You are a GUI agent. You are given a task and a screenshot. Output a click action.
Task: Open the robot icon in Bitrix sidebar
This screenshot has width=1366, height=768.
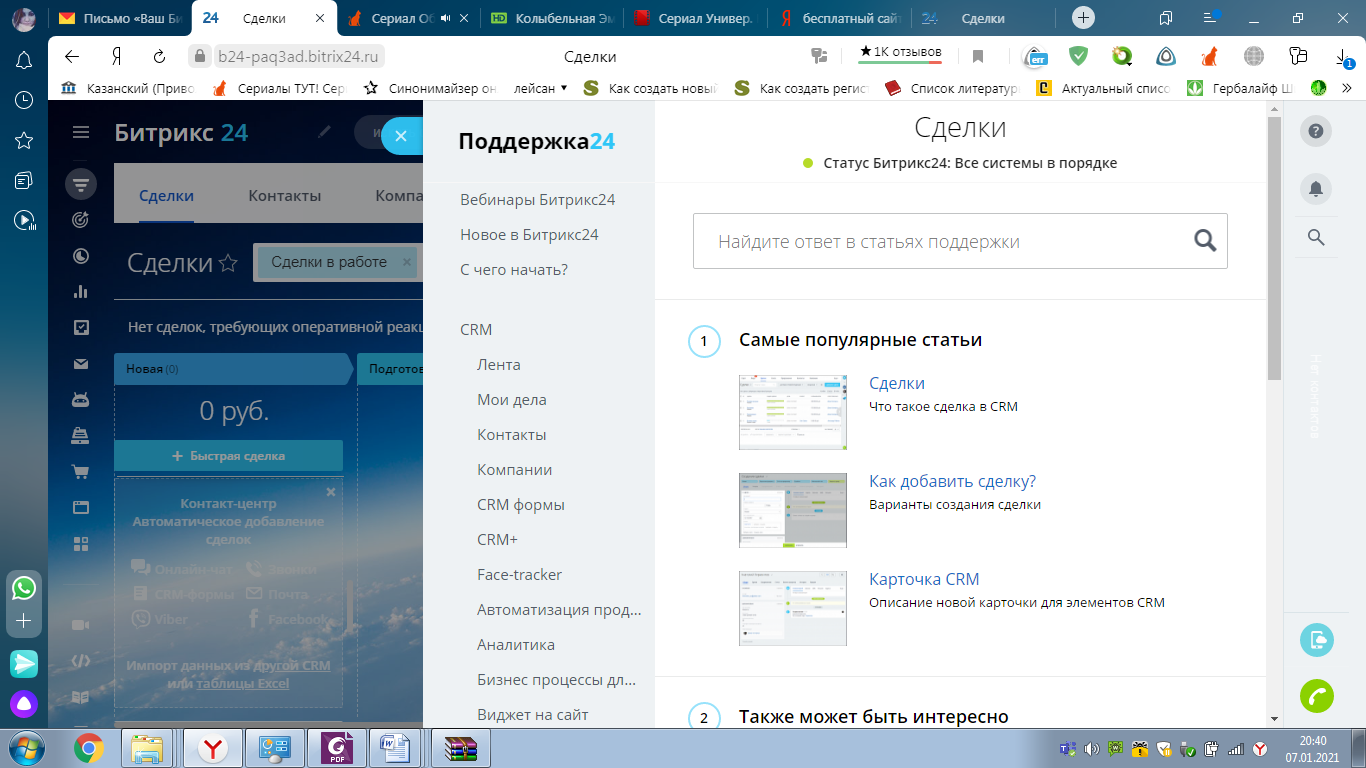click(x=81, y=400)
